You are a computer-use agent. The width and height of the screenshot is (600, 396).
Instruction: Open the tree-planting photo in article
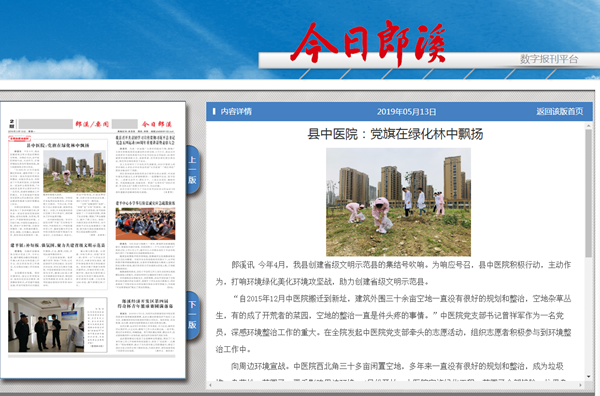tap(398, 202)
